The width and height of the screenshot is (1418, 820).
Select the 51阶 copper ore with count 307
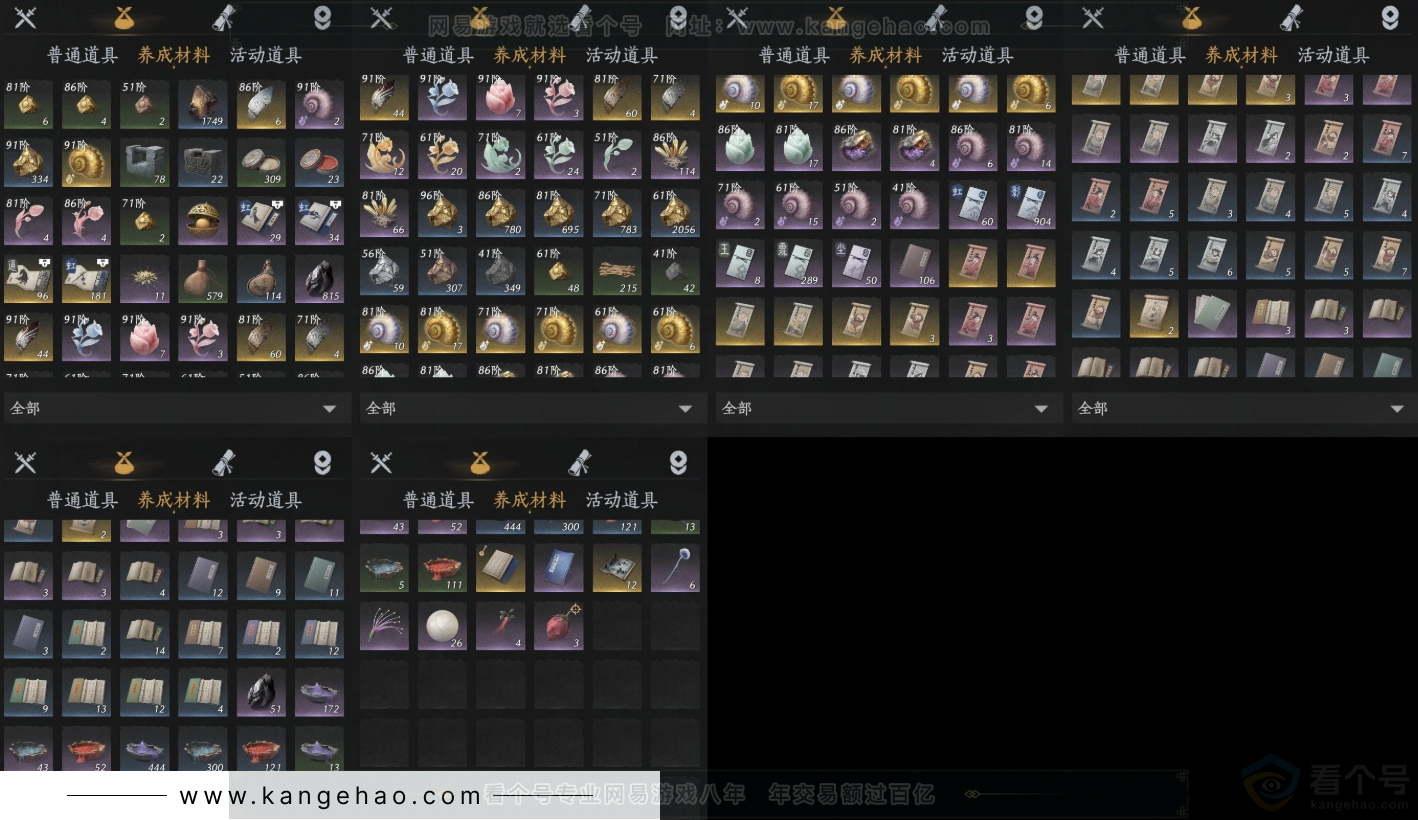click(442, 271)
